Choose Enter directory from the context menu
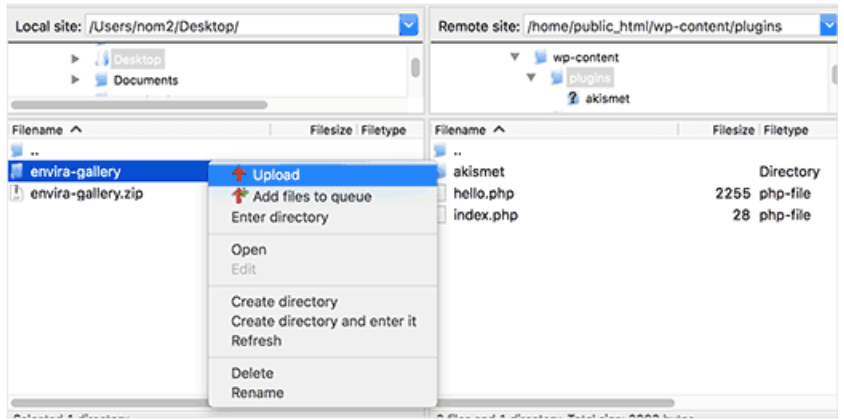The width and height of the screenshot is (844, 420). coord(279,217)
